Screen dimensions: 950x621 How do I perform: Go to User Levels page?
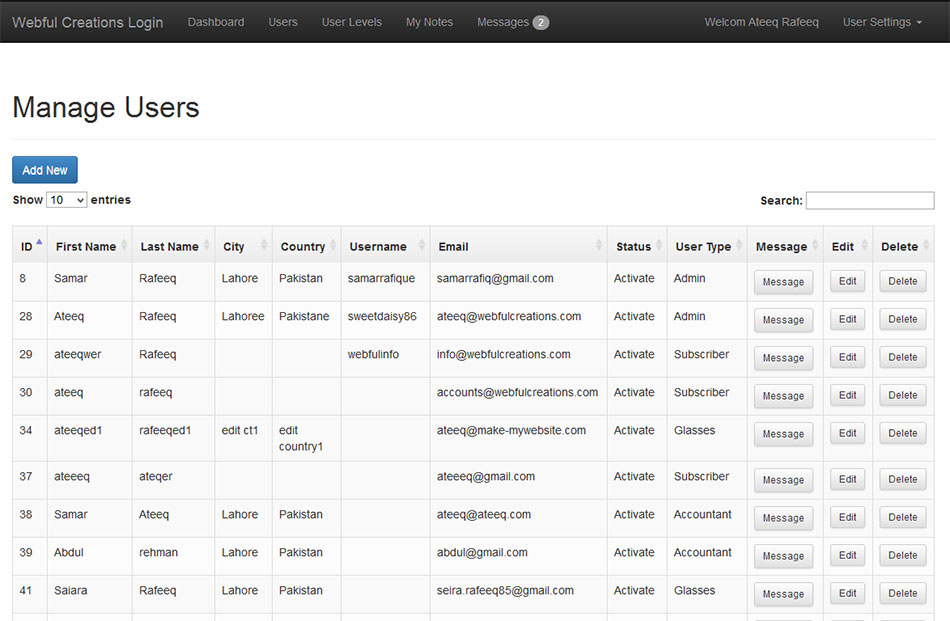point(351,22)
